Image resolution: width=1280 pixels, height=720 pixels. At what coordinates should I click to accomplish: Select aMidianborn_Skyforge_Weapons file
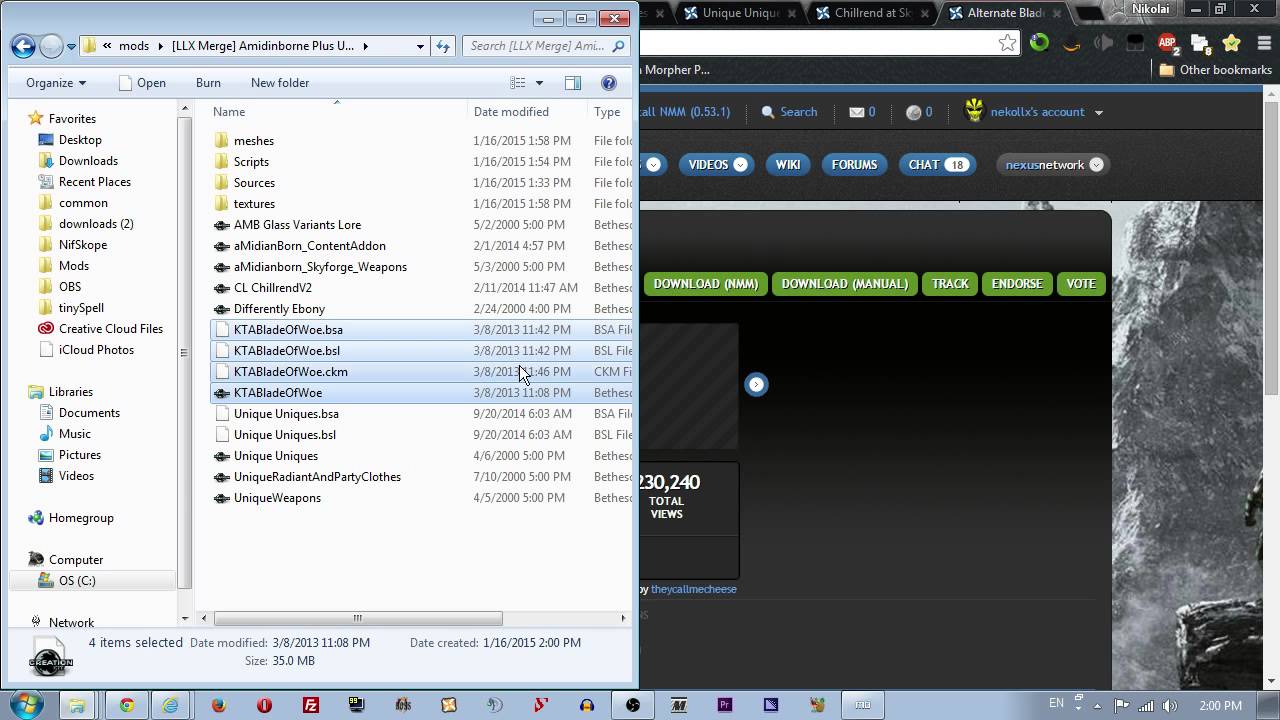[x=320, y=267]
